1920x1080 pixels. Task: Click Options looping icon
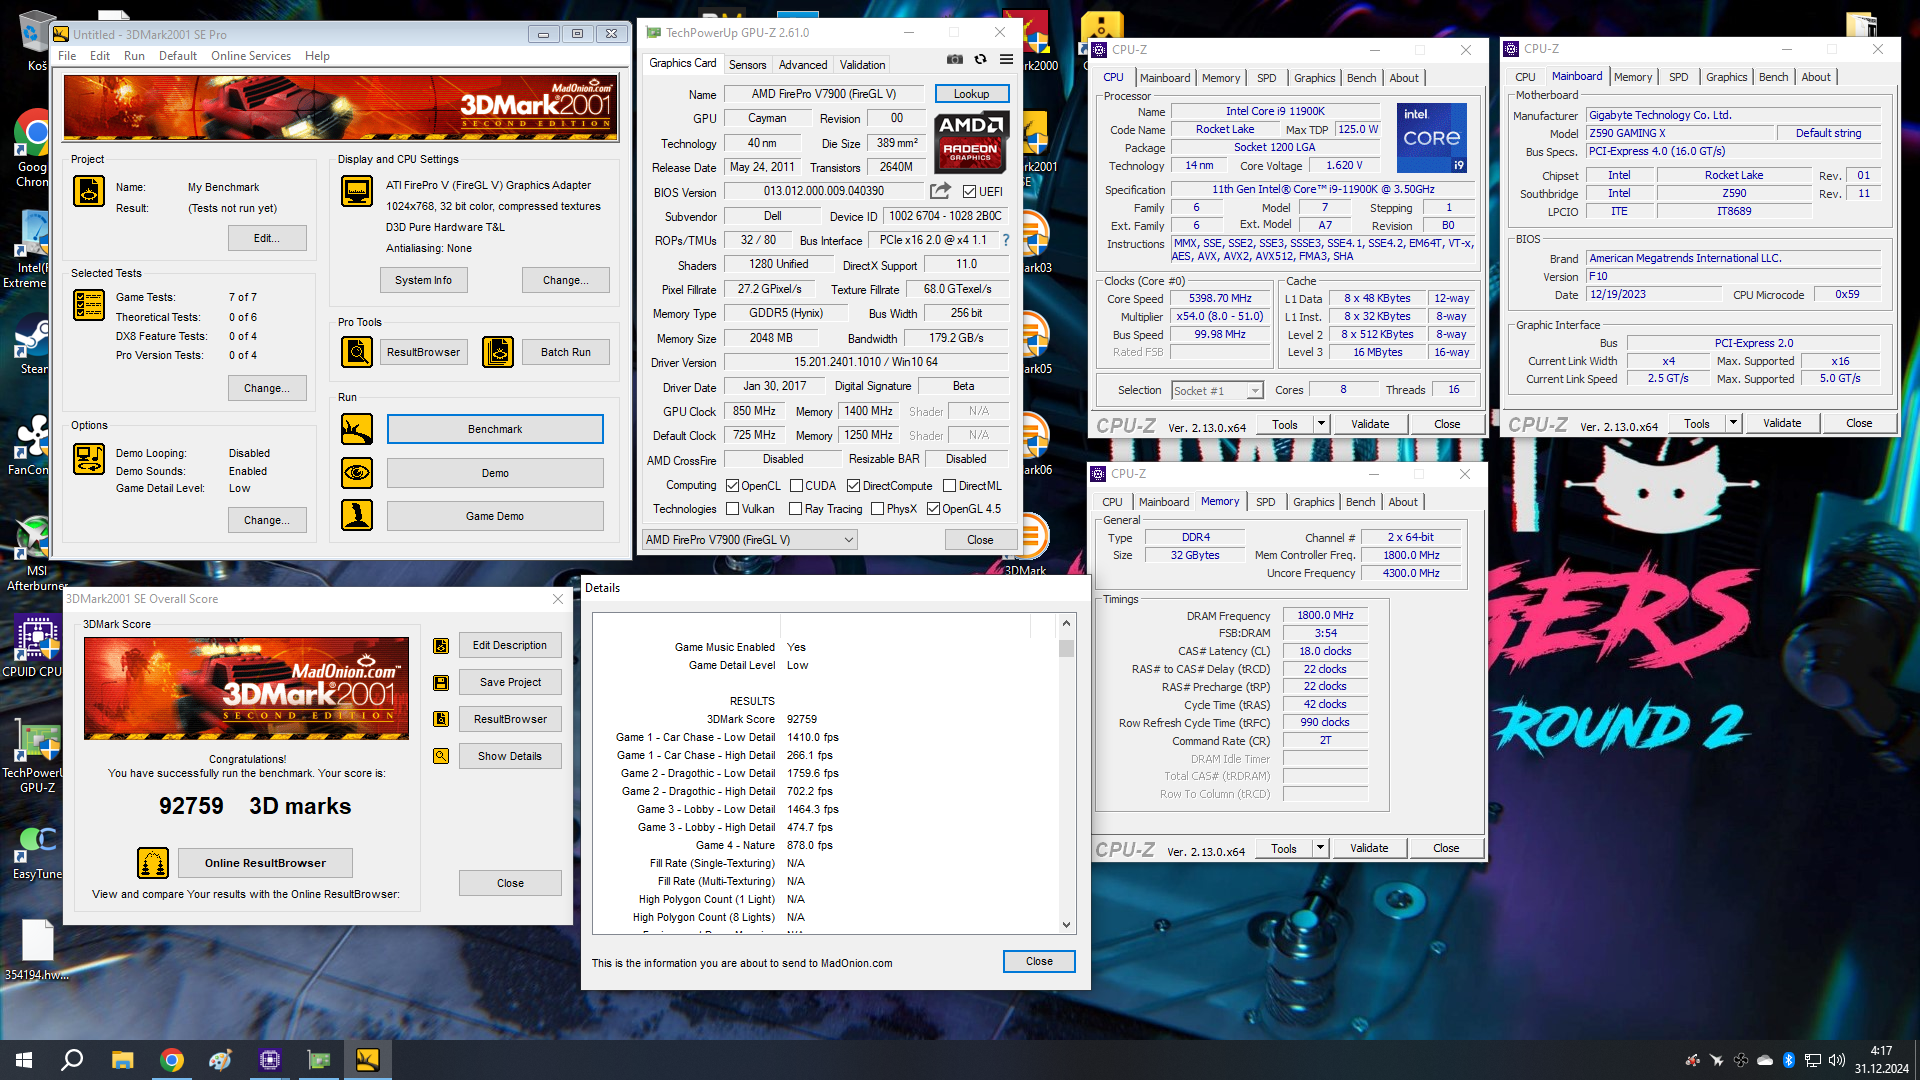point(89,459)
